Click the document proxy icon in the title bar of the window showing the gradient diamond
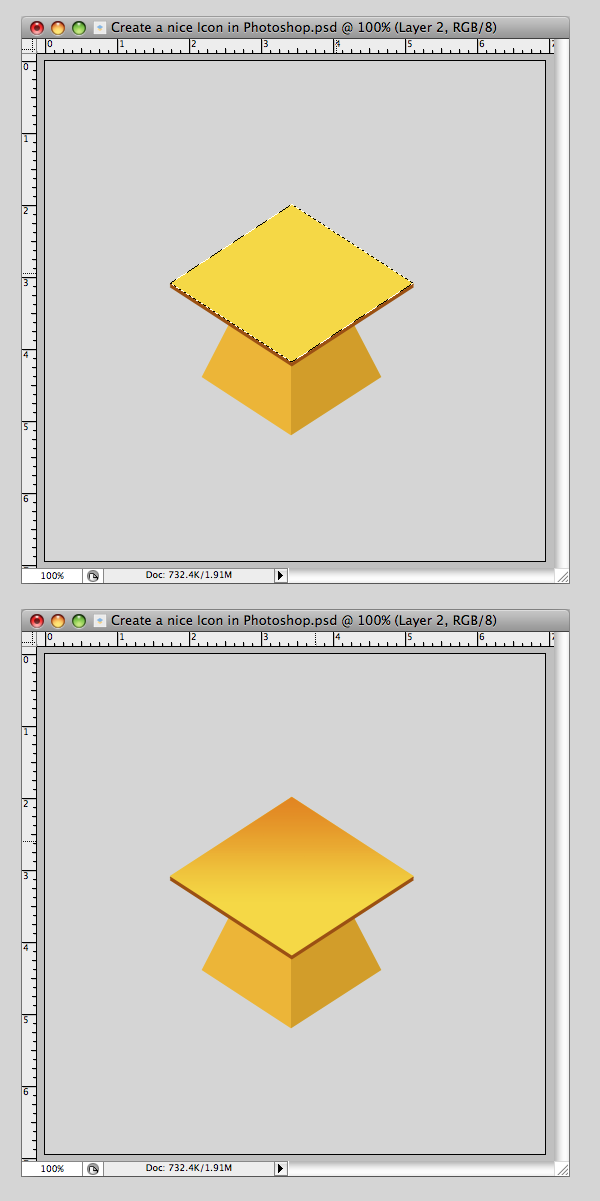Image resolution: width=600 pixels, height=1201 pixels. (100, 621)
